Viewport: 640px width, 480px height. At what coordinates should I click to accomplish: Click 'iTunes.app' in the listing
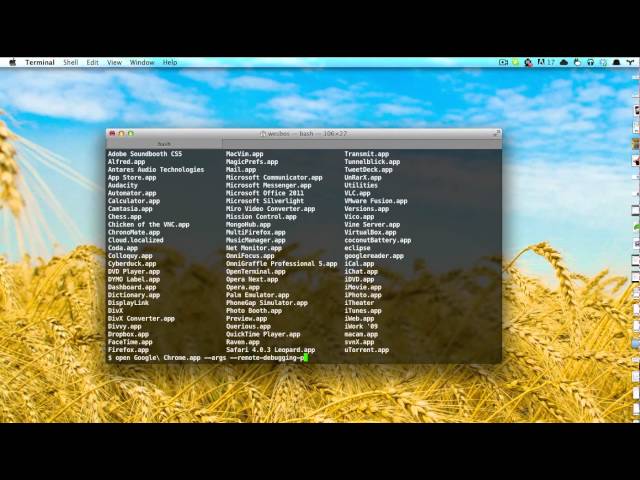(363, 311)
